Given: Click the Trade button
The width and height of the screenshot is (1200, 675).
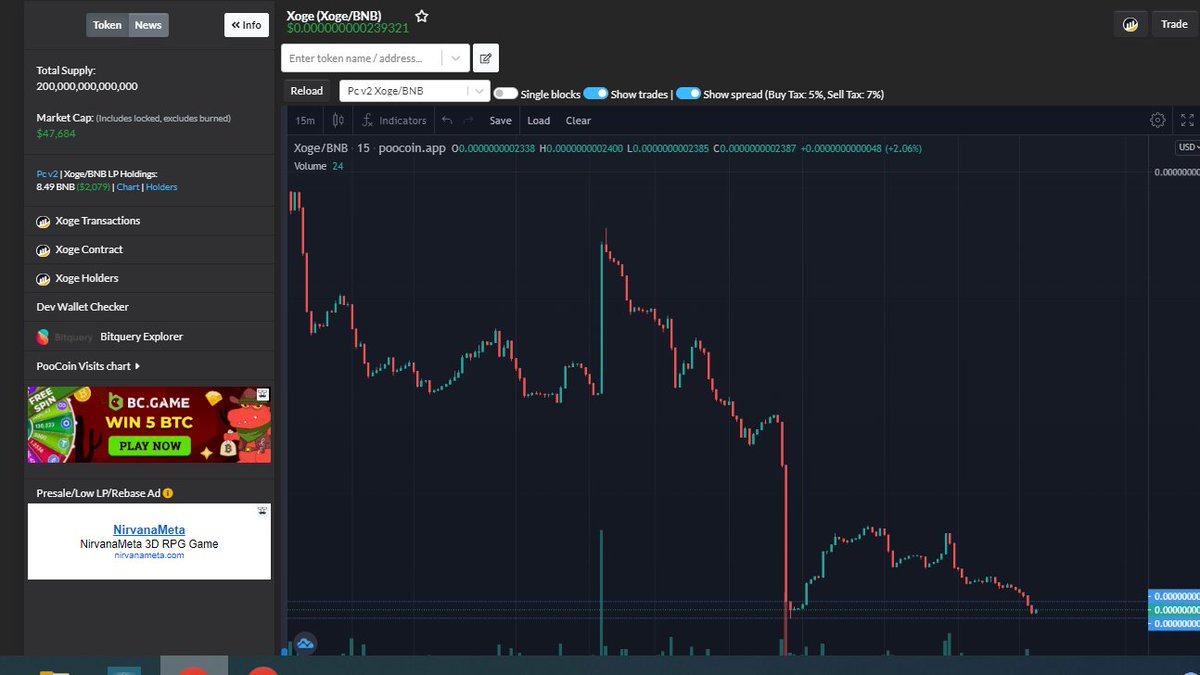Looking at the screenshot, I should (x=1174, y=24).
